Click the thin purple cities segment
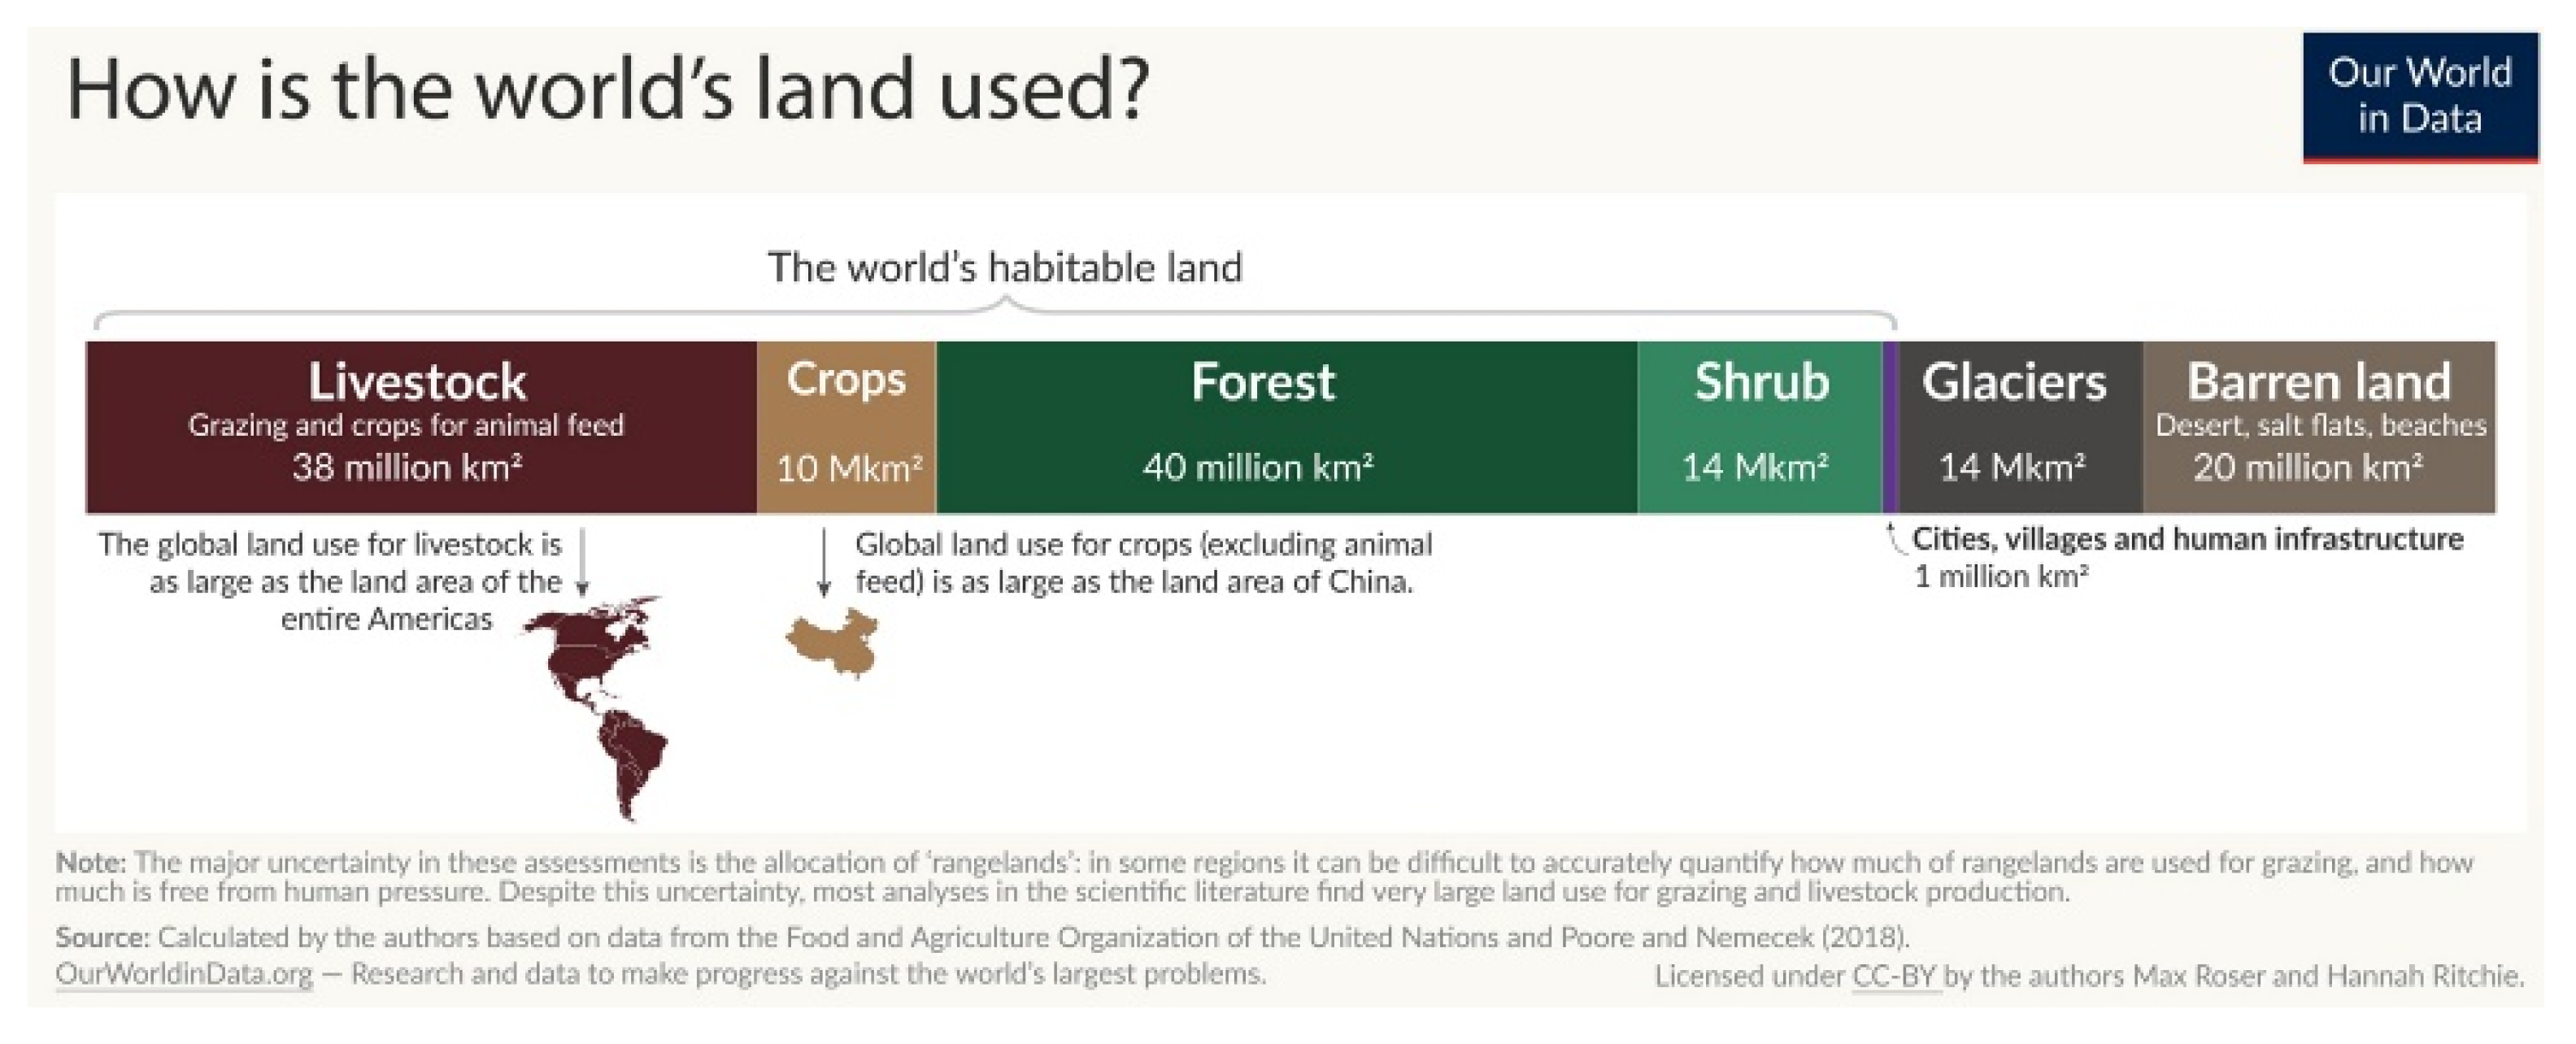The width and height of the screenshot is (2576, 1044). [x=1890, y=427]
